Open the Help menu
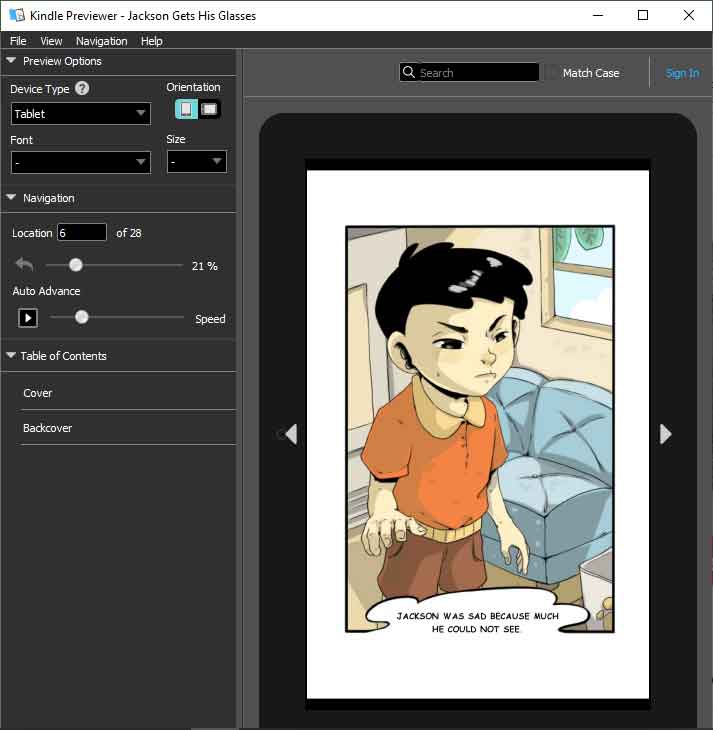This screenshot has height=730, width=713. (x=152, y=41)
